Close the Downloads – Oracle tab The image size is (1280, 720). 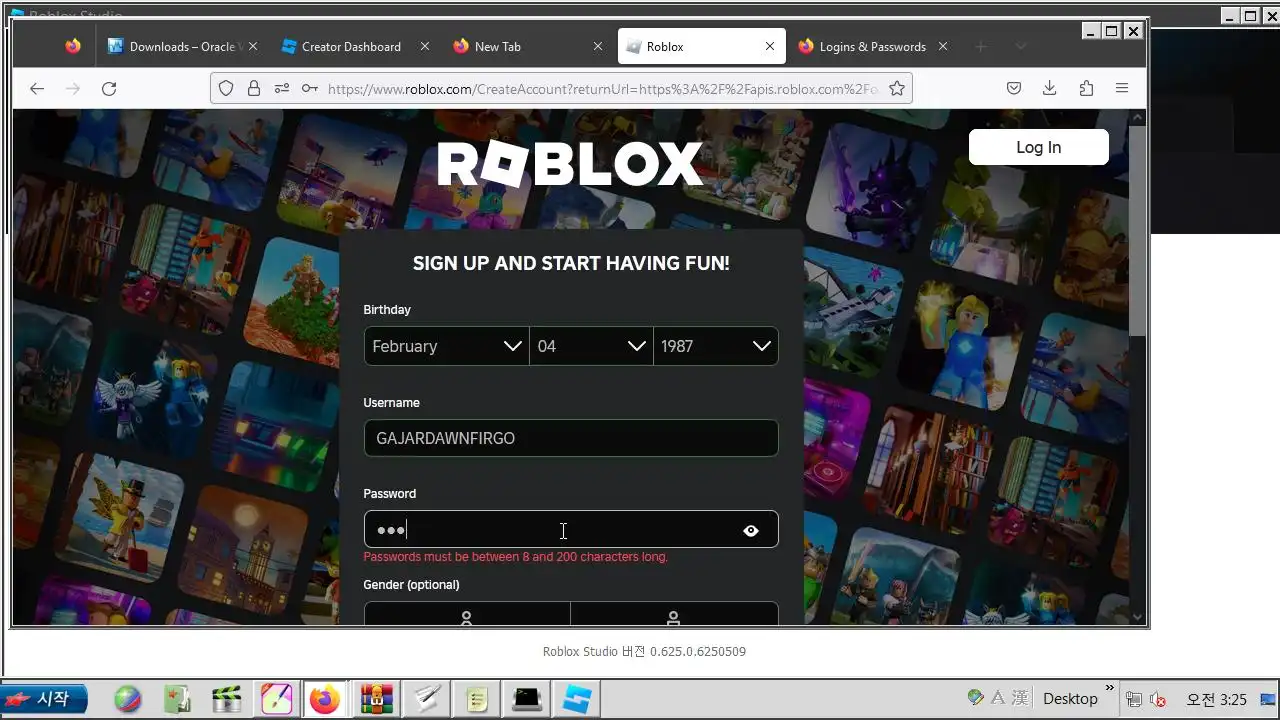click(253, 46)
